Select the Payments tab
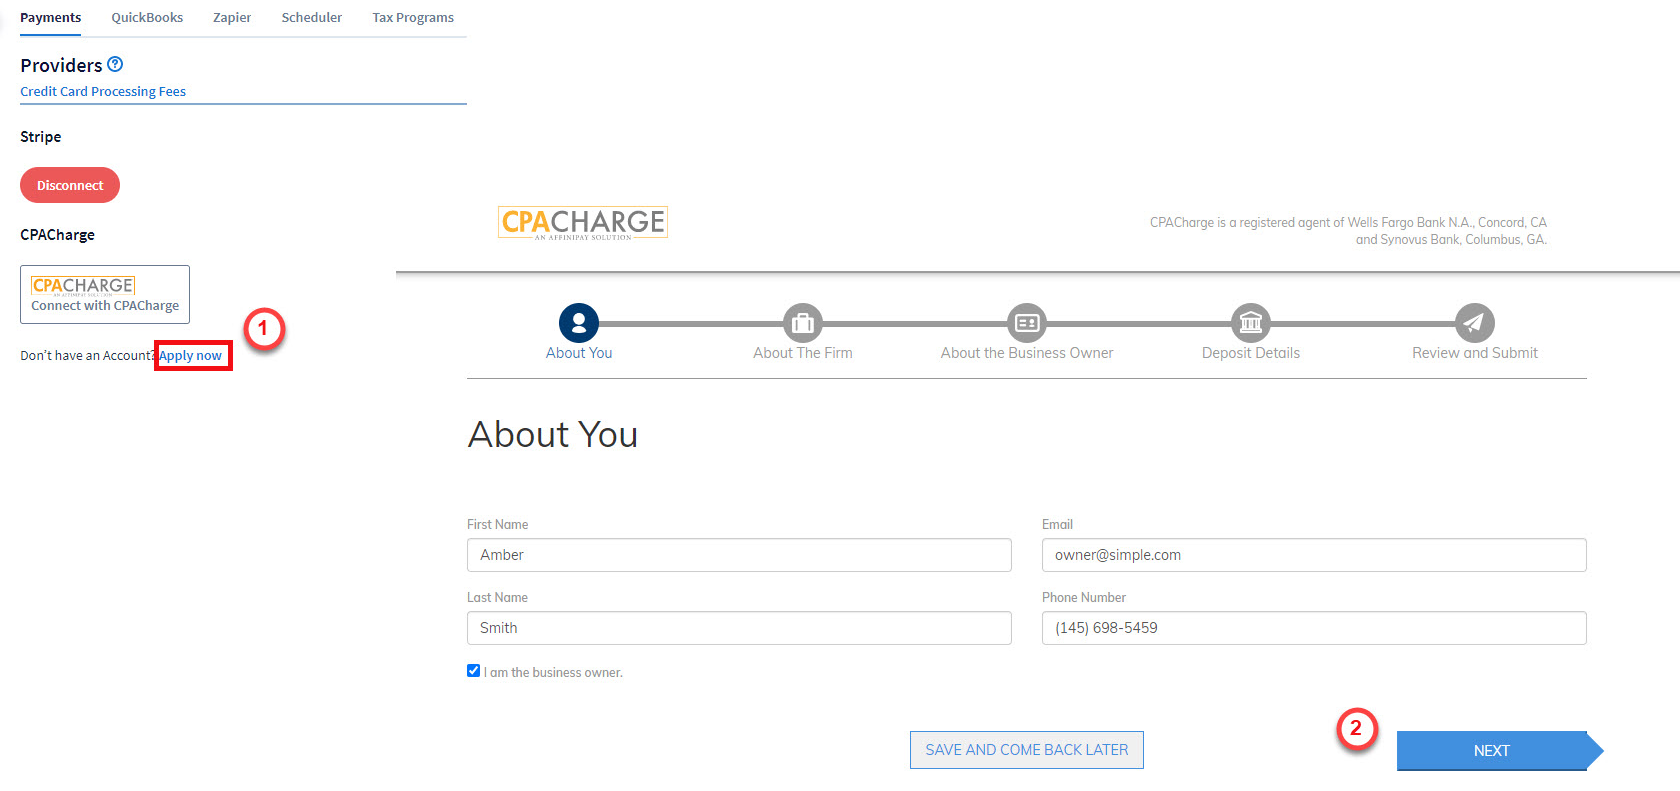Viewport: 1680px width, 791px height. point(51,18)
